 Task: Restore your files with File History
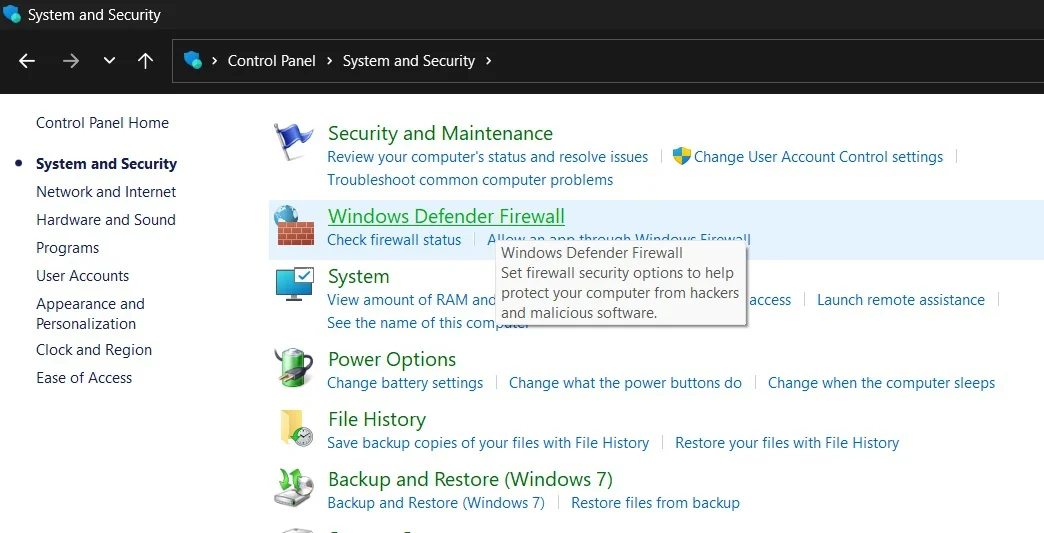click(787, 443)
